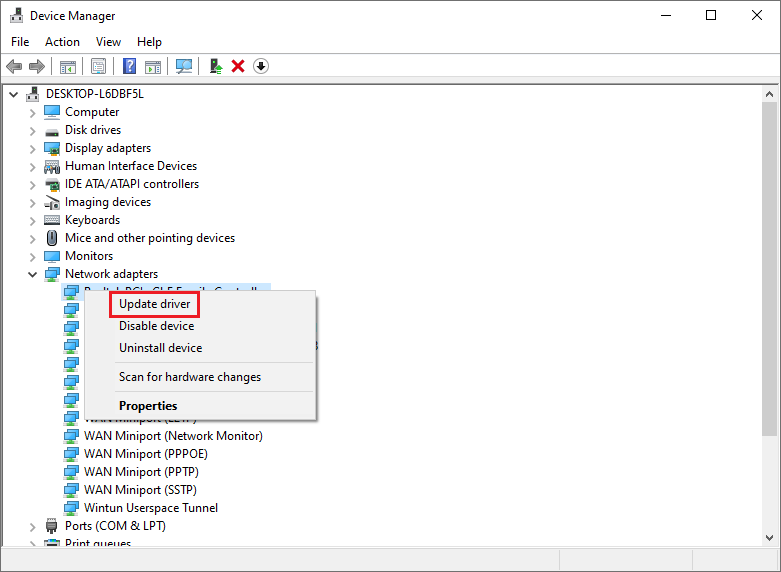
Task: Open the View menu
Action: 108,42
